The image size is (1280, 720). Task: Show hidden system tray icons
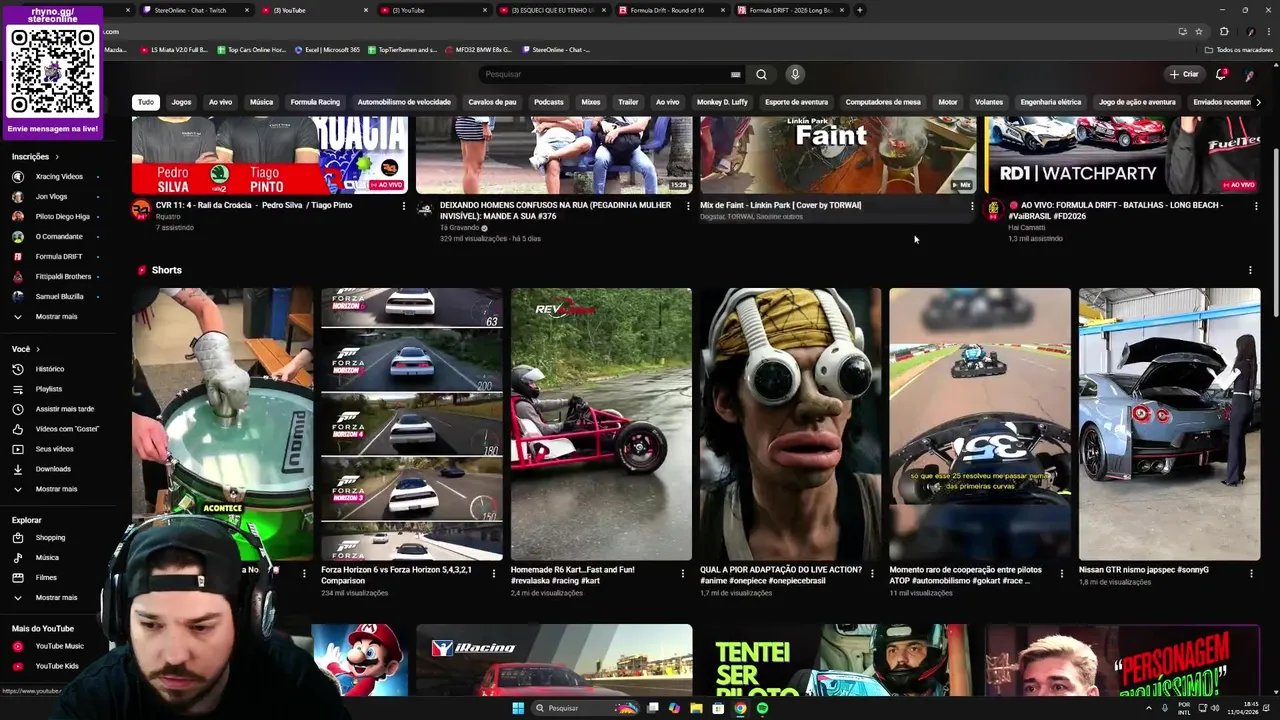coord(1150,708)
